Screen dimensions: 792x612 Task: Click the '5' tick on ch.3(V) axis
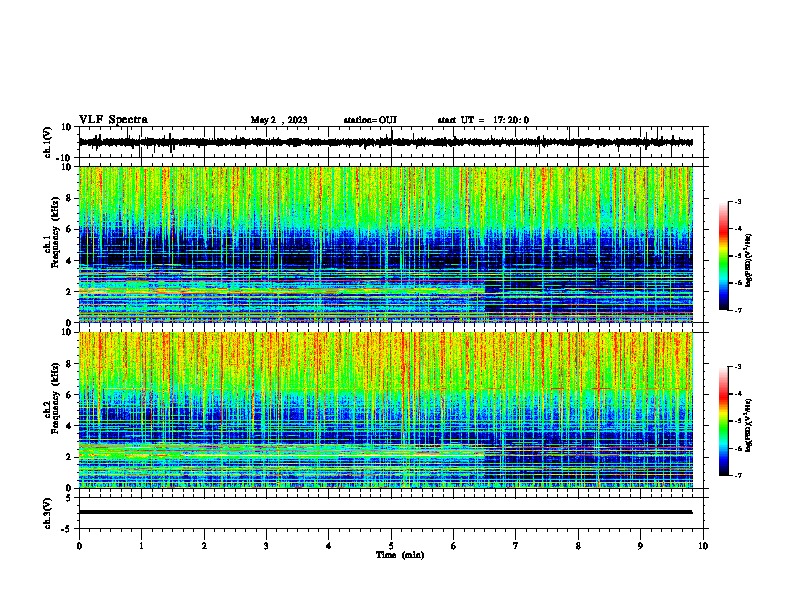(69, 498)
